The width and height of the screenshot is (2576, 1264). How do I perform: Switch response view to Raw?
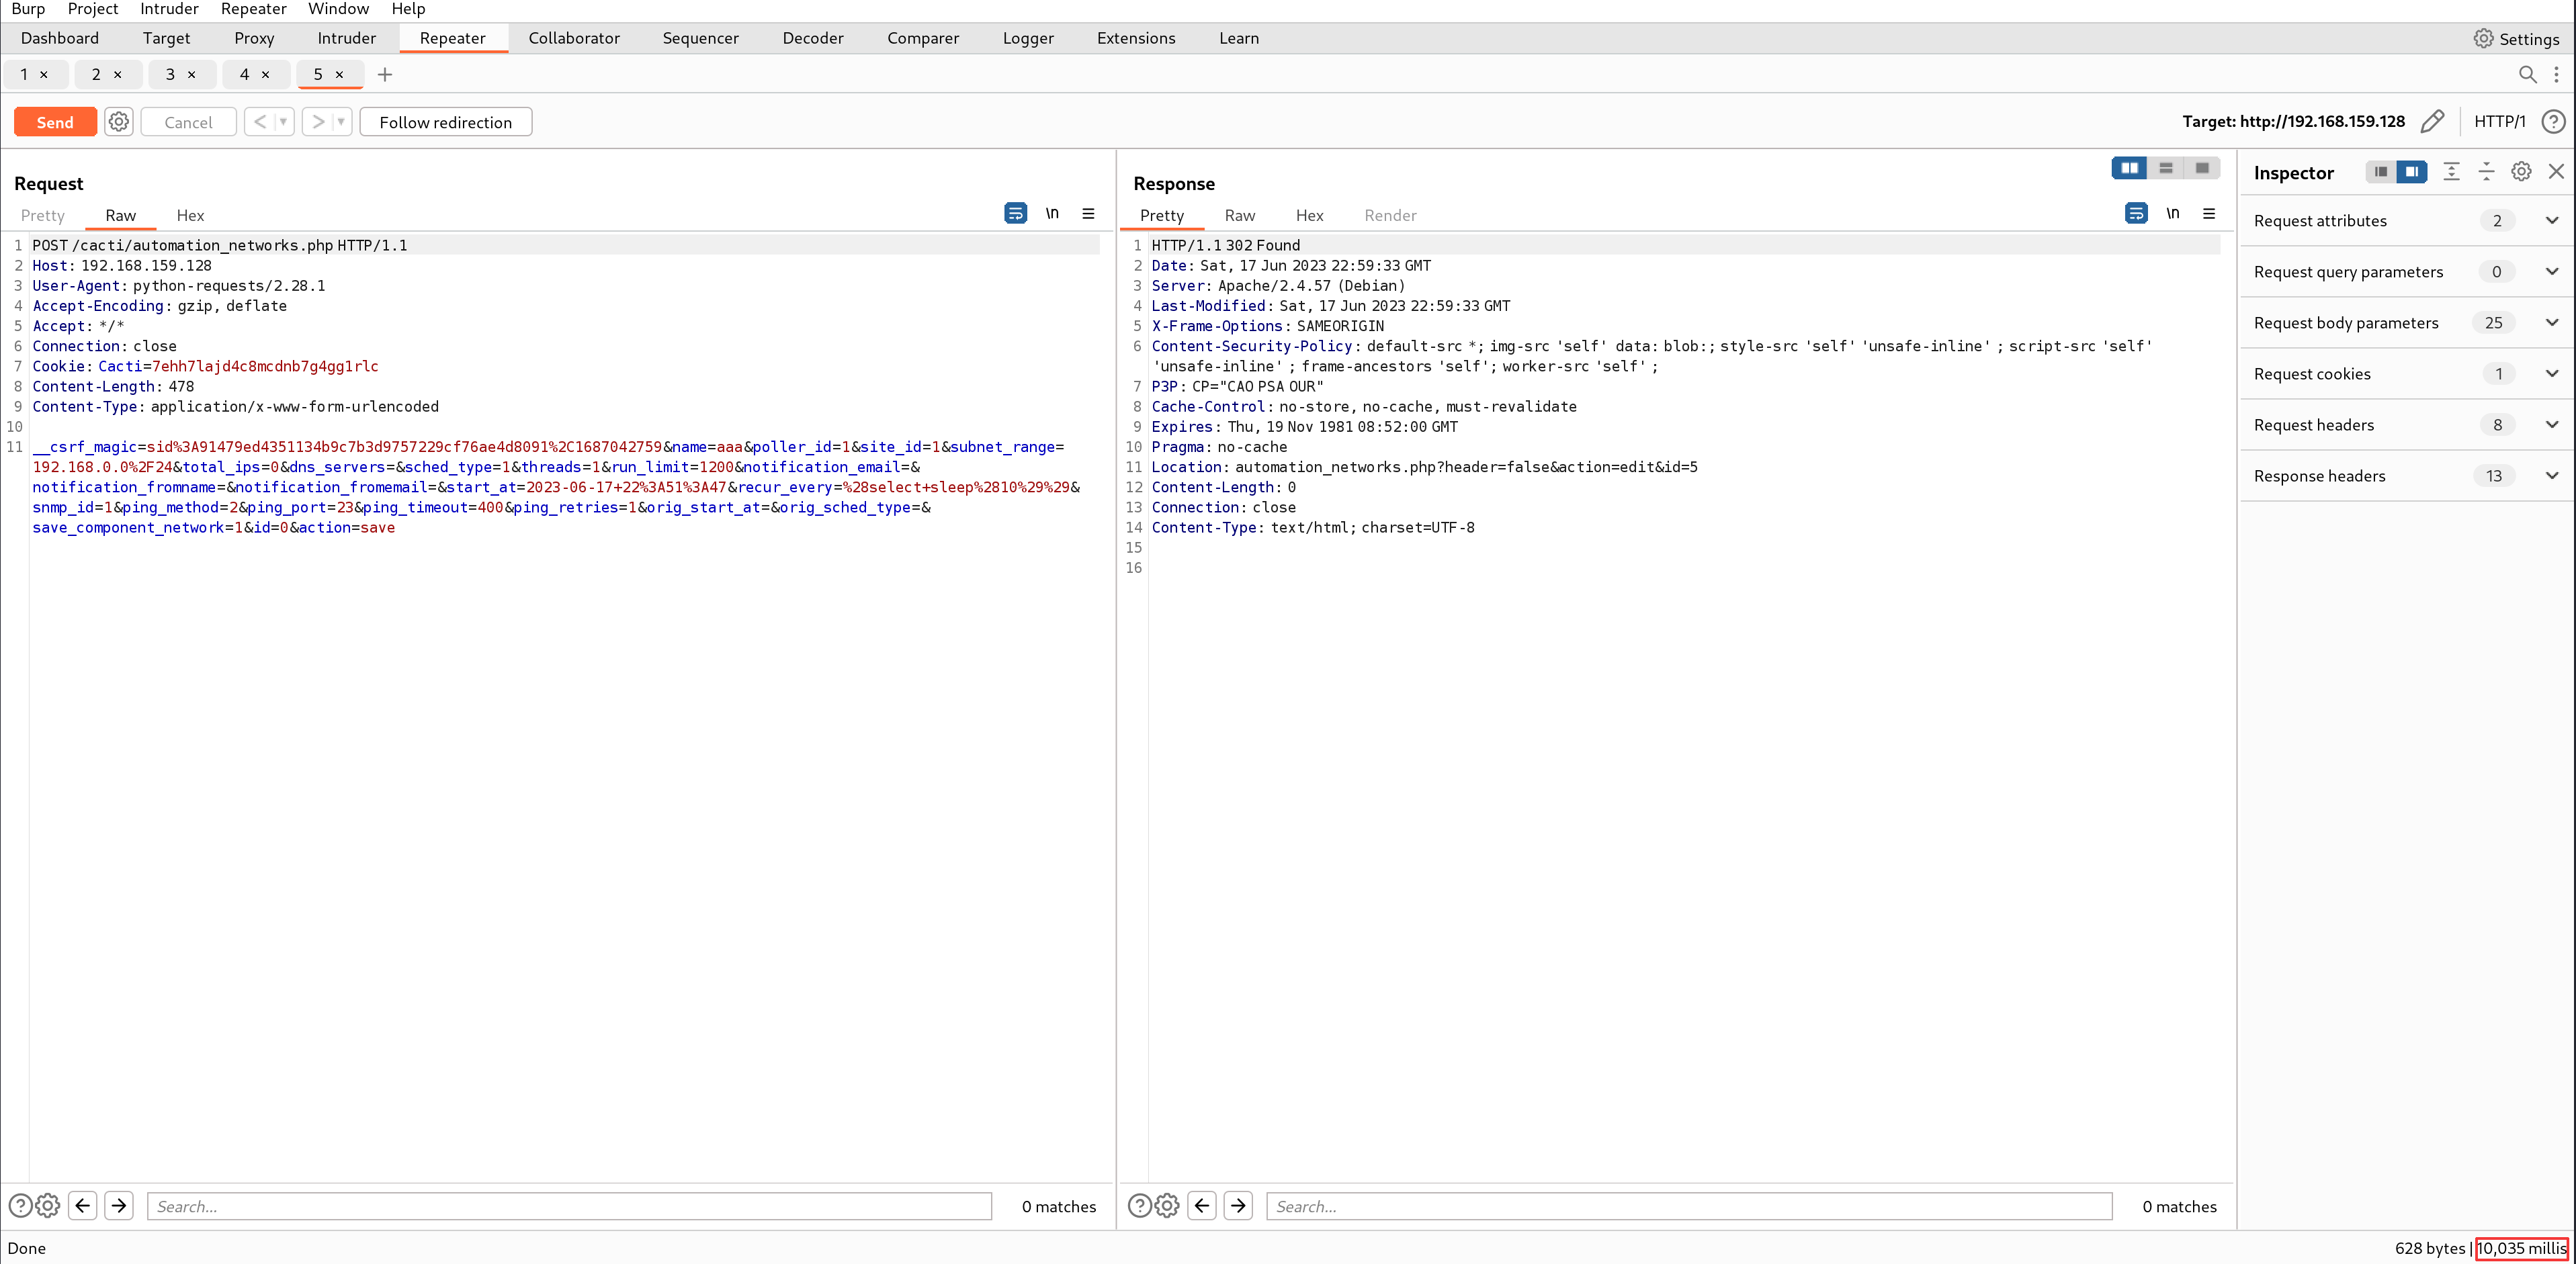pyautogui.click(x=1240, y=215)
